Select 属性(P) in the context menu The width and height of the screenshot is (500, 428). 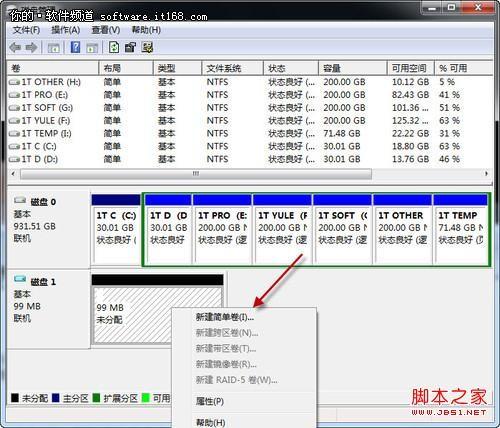point(210,401)
